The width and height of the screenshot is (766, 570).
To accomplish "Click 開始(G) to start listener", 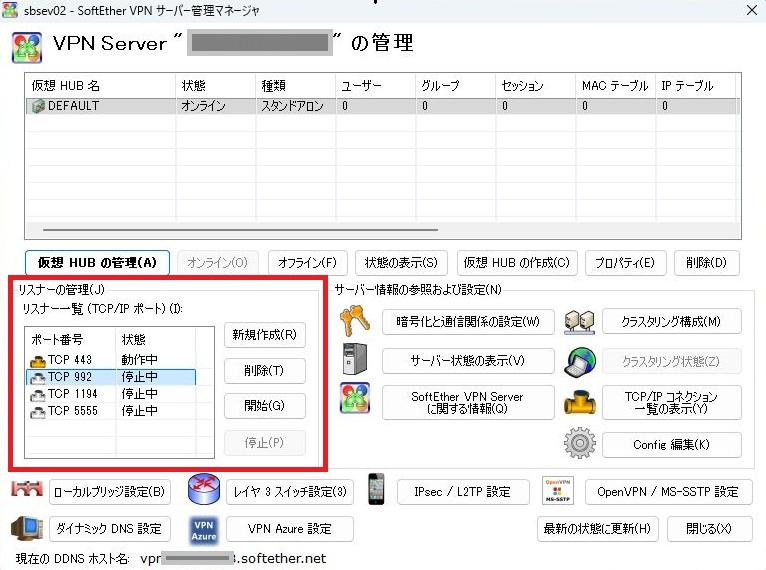I will (265, 405).
